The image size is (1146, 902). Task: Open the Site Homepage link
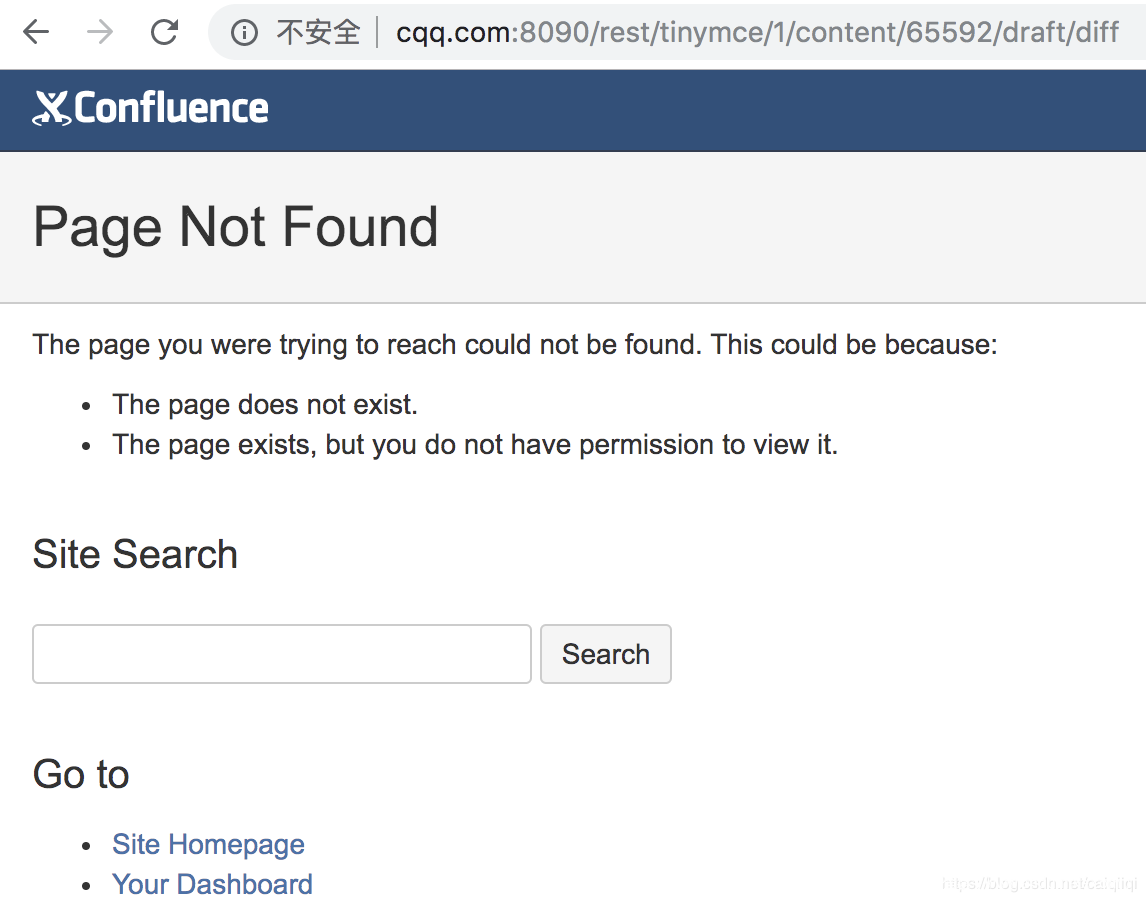coord(208,844)
